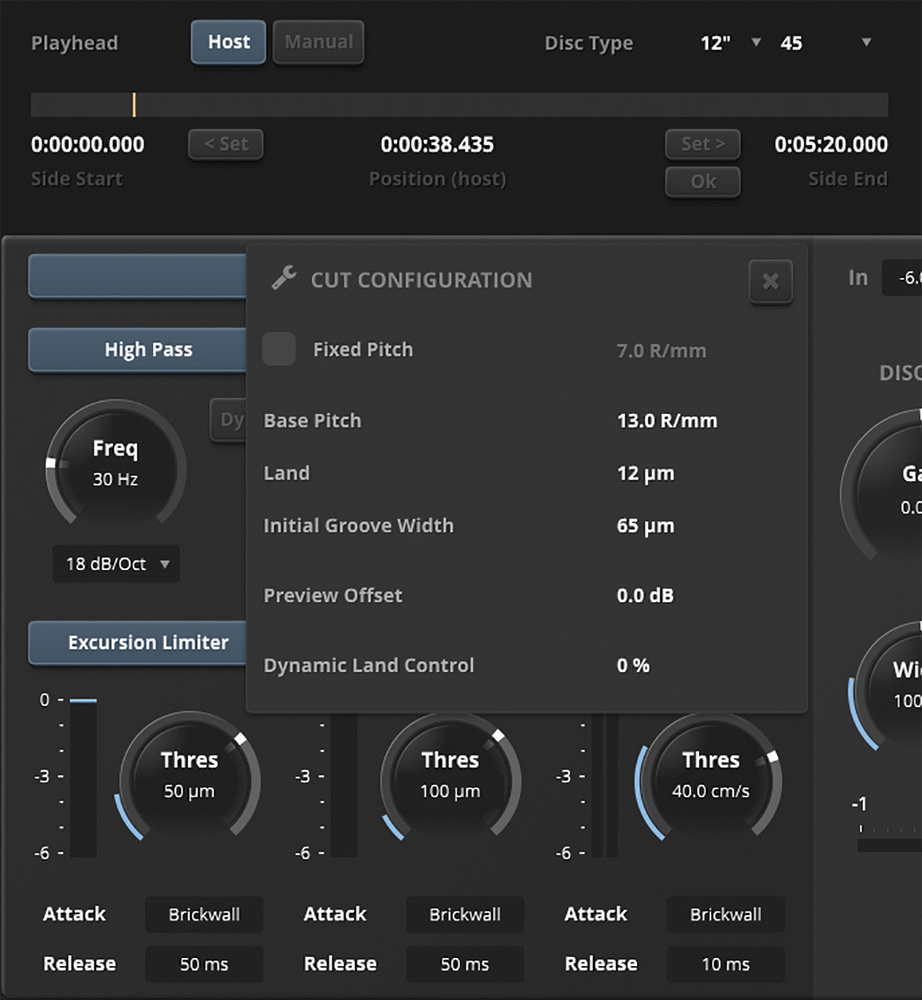Enable the Fixed Pitch checkbox
This screenshot has width=922, height=1000.
[x=279, y=349]
